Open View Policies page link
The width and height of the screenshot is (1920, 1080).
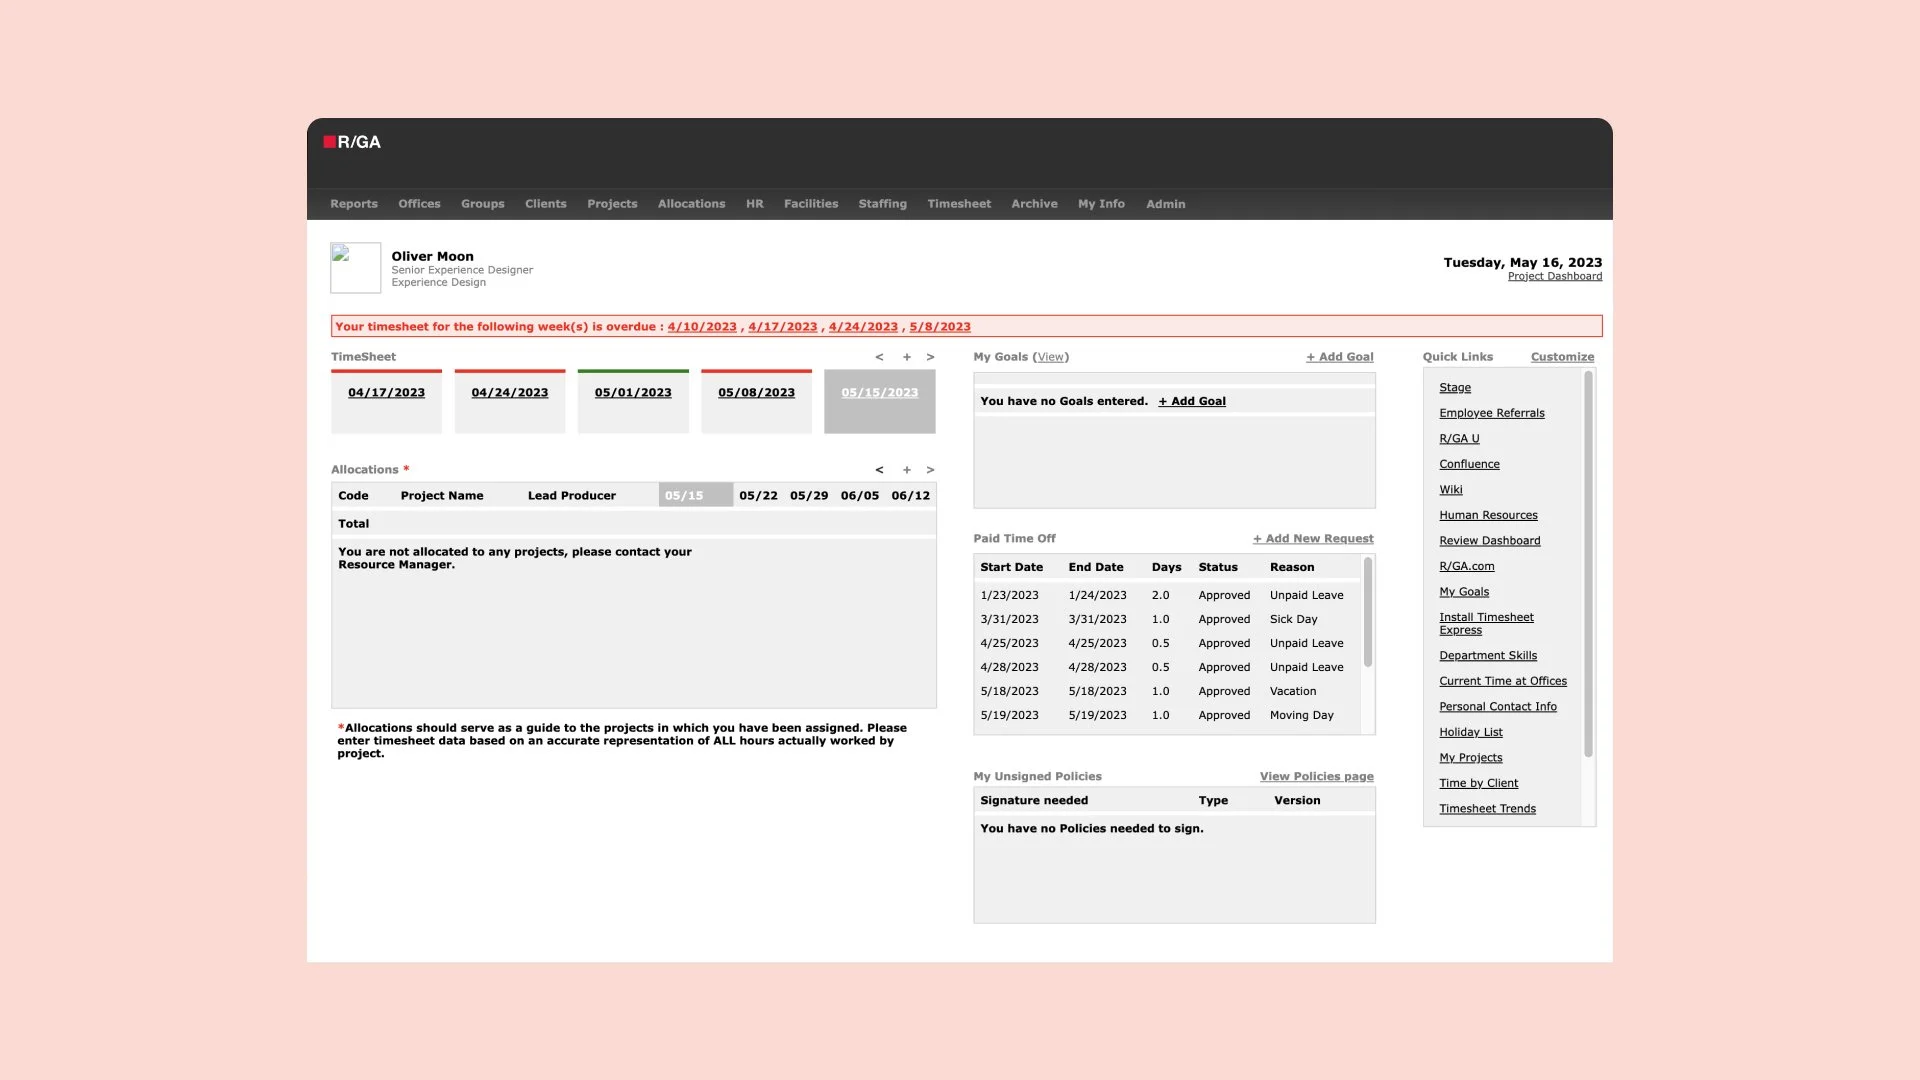1316,777
